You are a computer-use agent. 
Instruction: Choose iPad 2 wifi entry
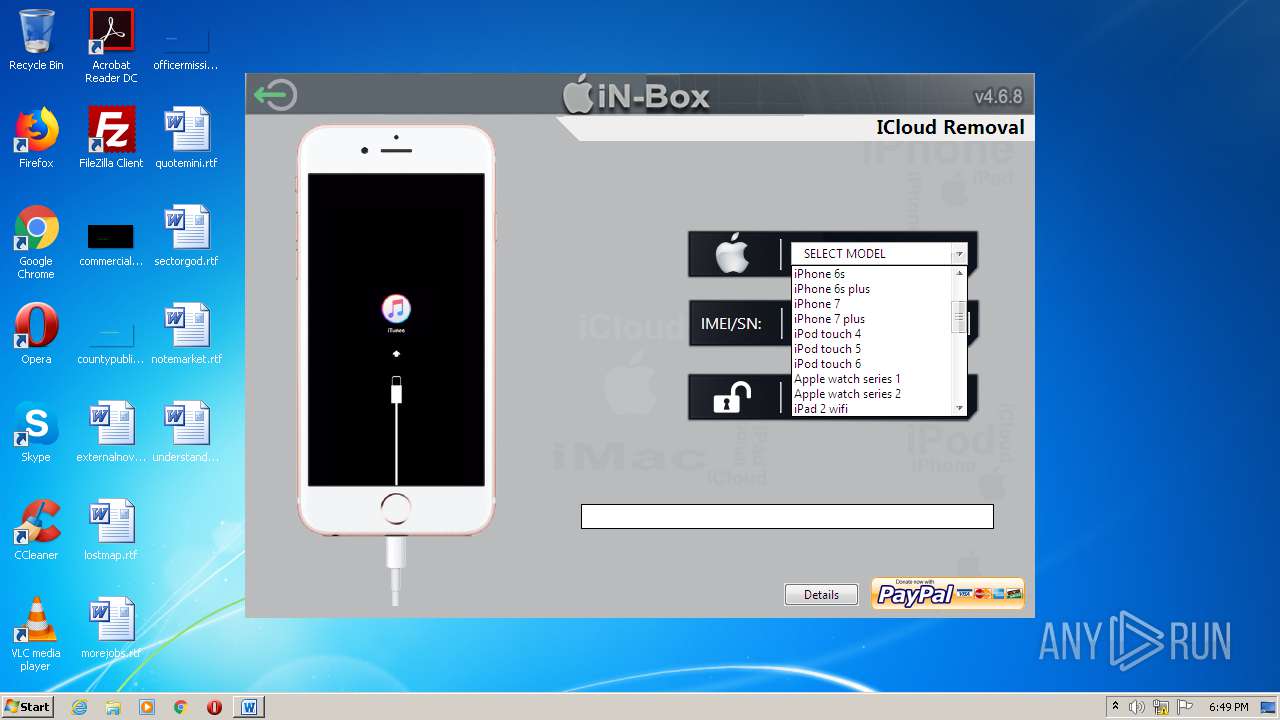coord(820,409)
